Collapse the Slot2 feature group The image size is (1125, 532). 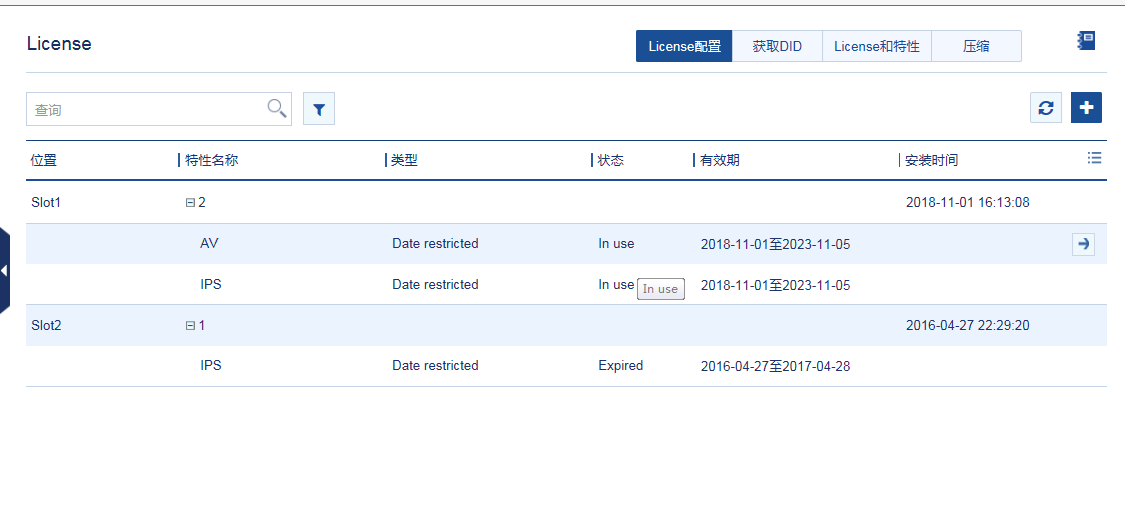190,326
